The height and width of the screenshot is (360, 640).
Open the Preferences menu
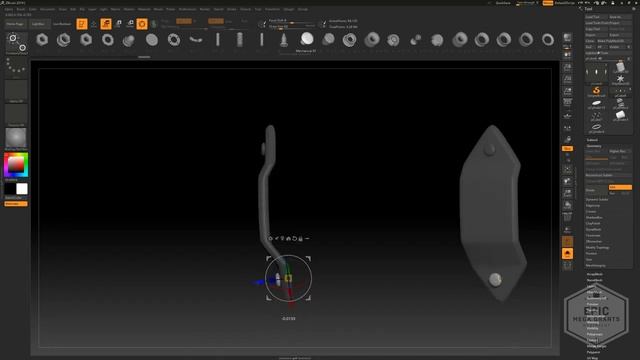(x=187, y=9)
